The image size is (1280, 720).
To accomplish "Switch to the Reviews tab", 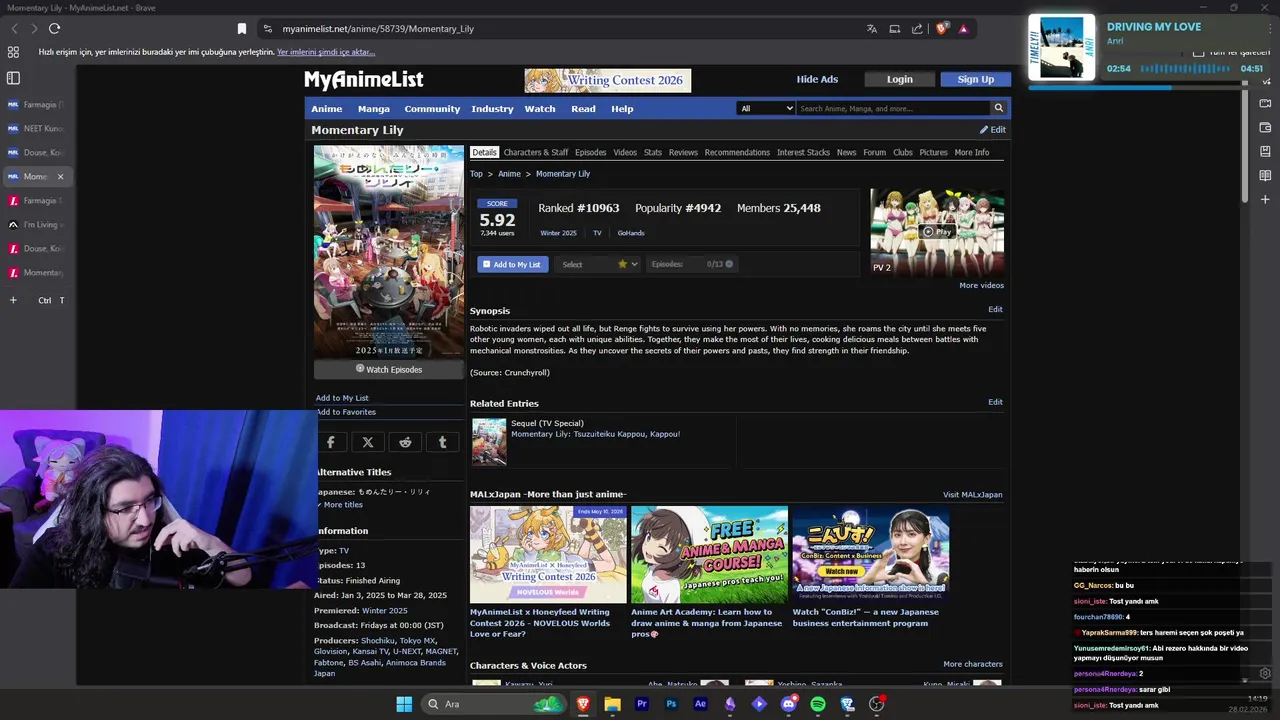I will tap(683, 152).
